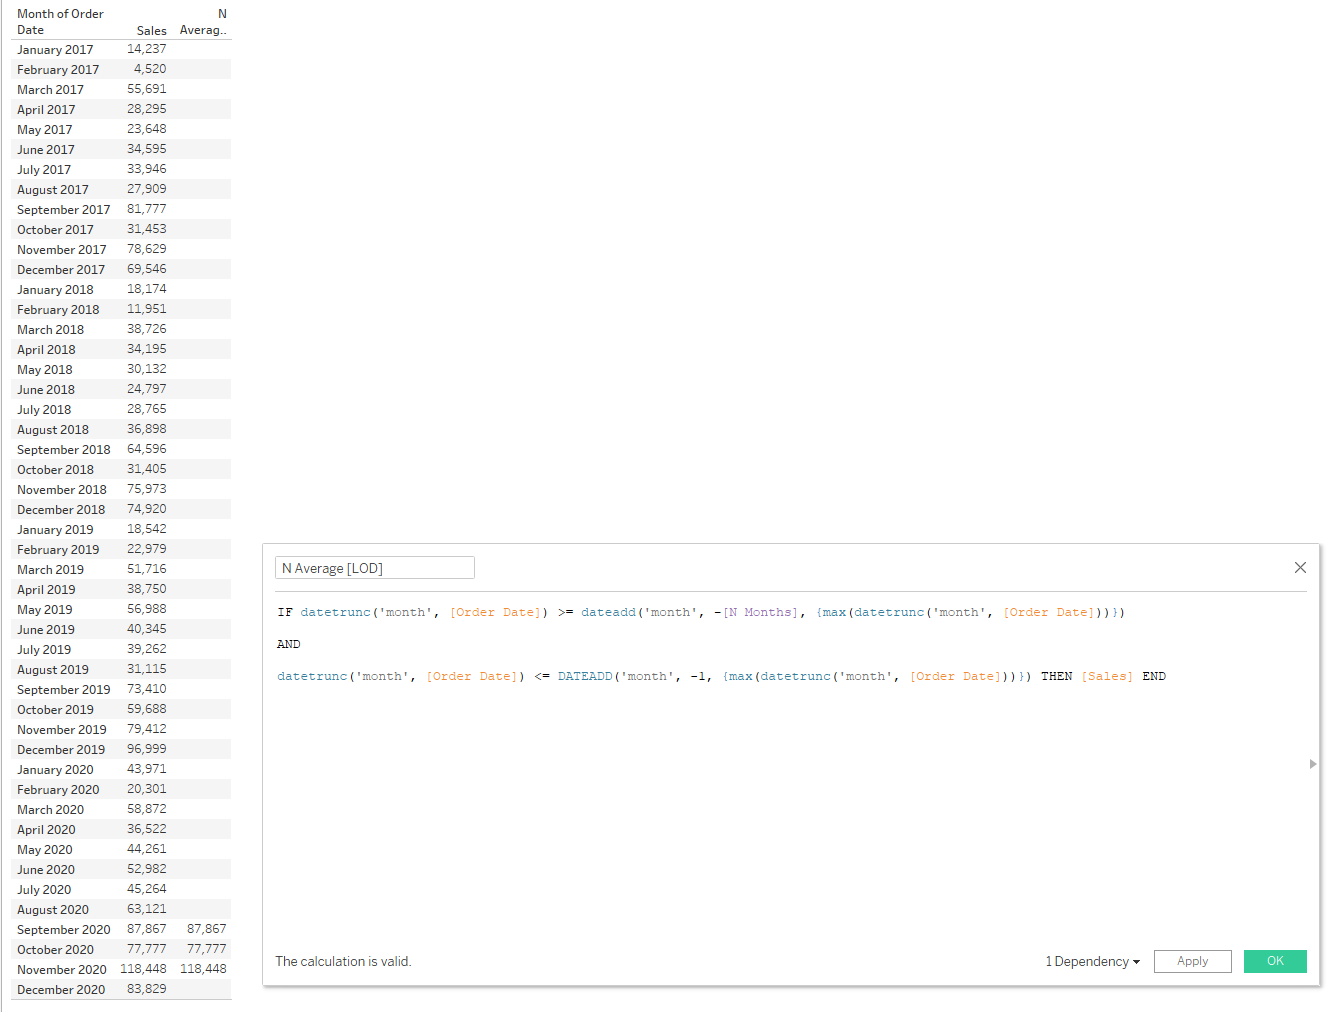
Task: Select the January 2018 row label
Action: (55, 290)
